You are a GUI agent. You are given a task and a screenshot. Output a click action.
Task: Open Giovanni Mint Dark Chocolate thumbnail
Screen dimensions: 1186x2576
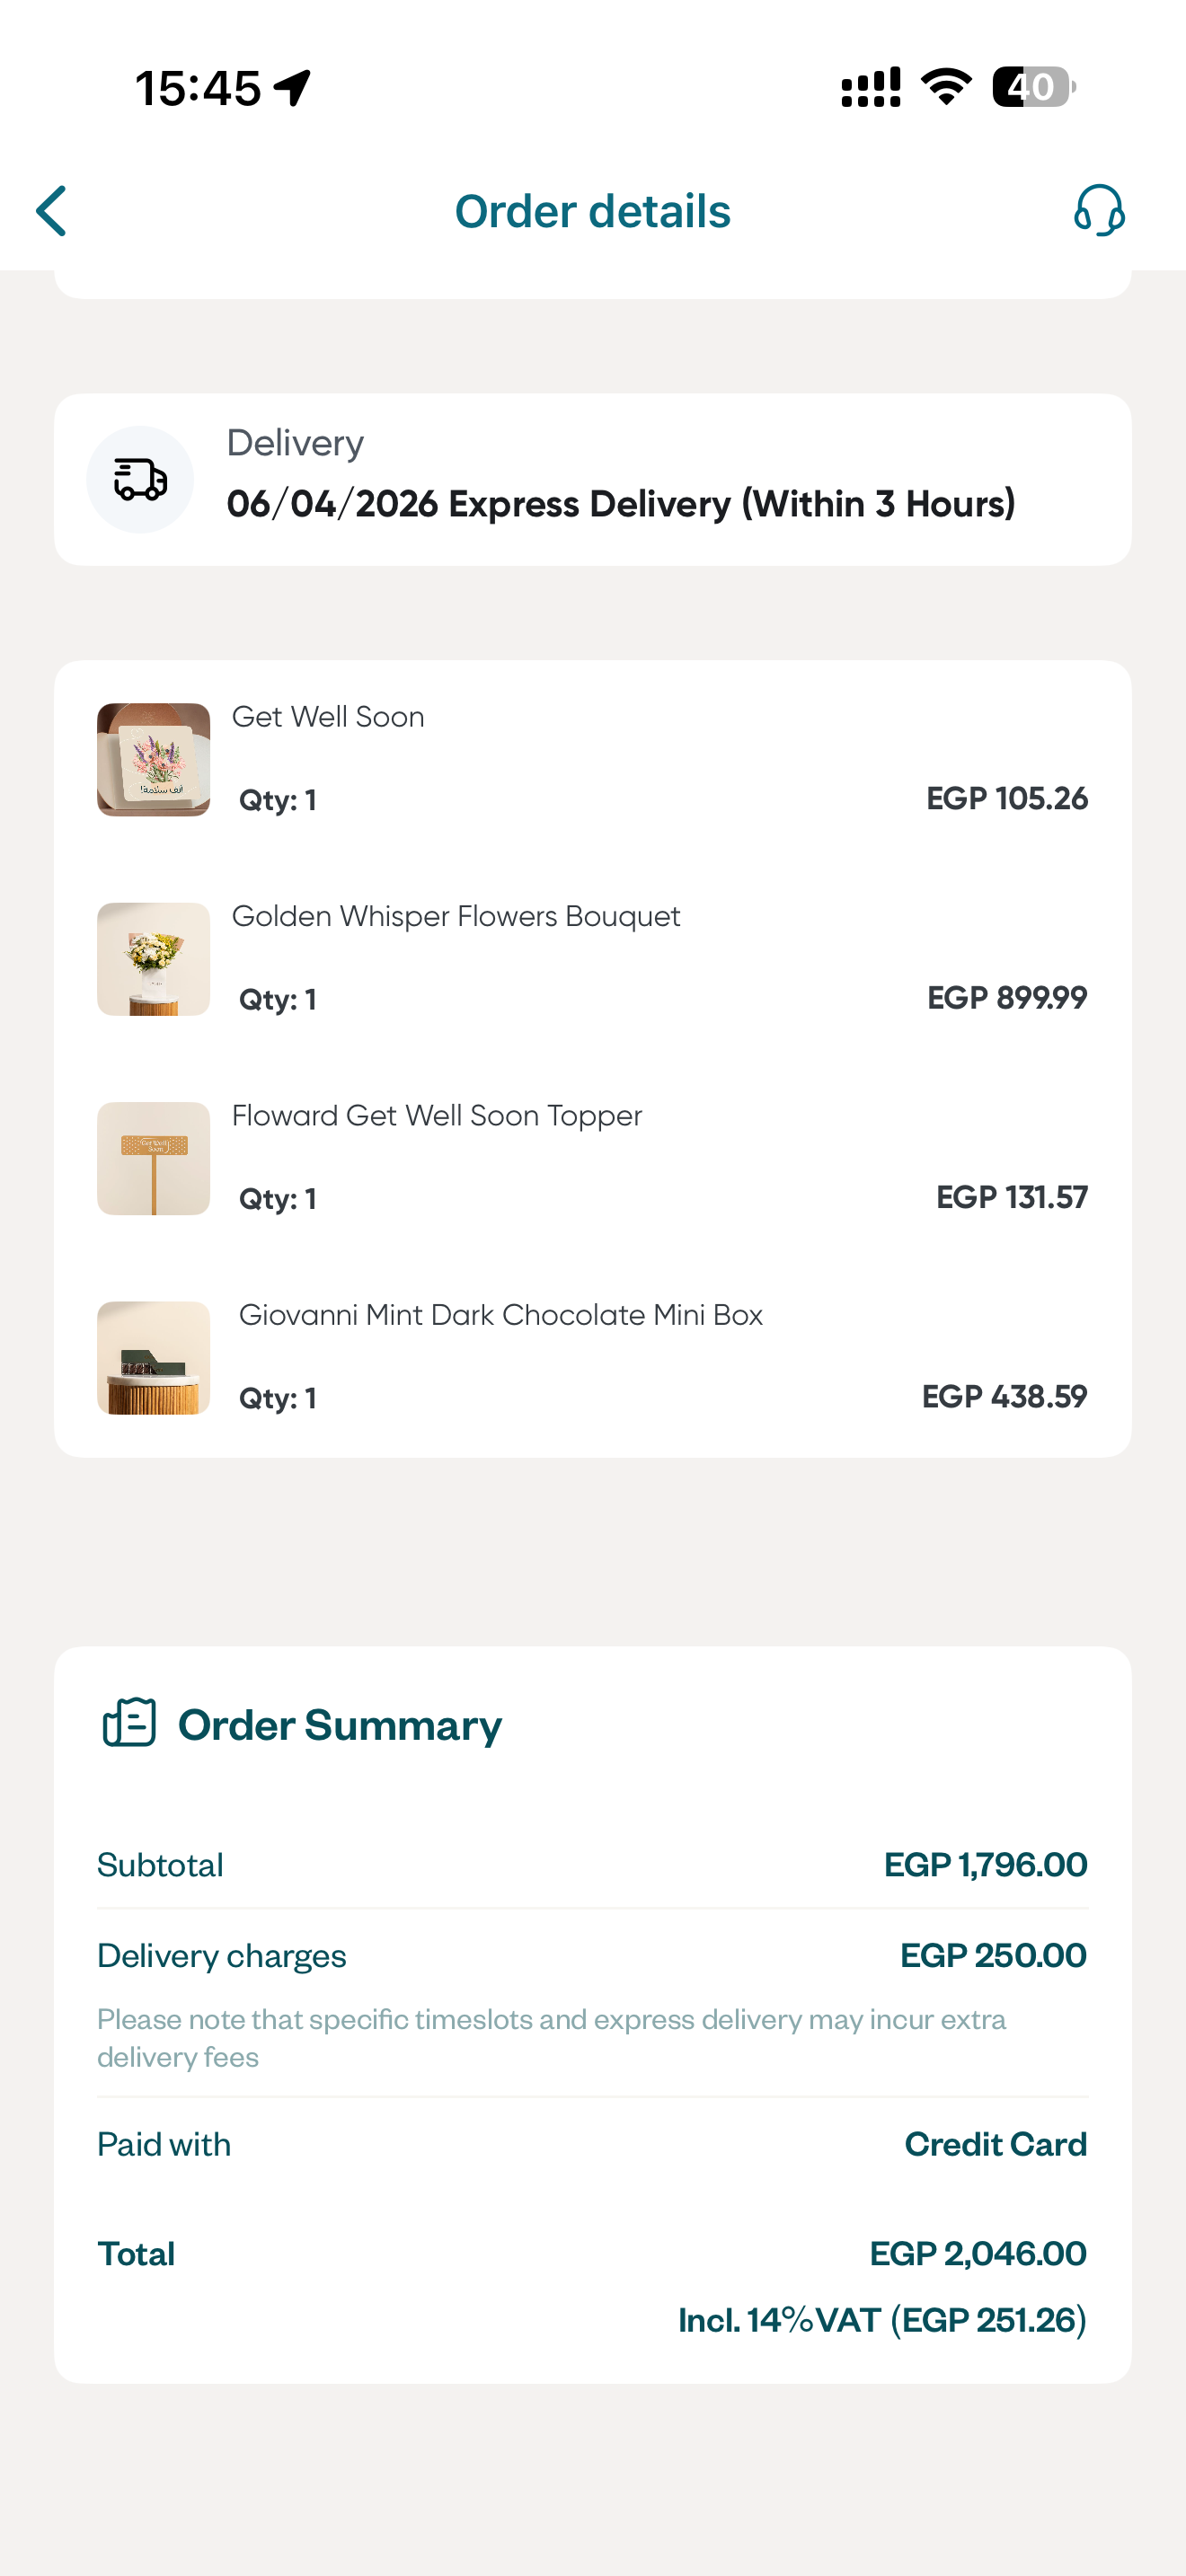153,1357
